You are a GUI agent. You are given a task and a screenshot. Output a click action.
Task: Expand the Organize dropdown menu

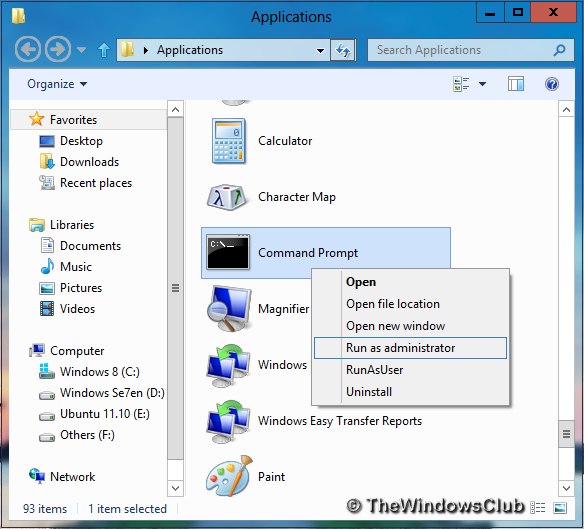57,84
